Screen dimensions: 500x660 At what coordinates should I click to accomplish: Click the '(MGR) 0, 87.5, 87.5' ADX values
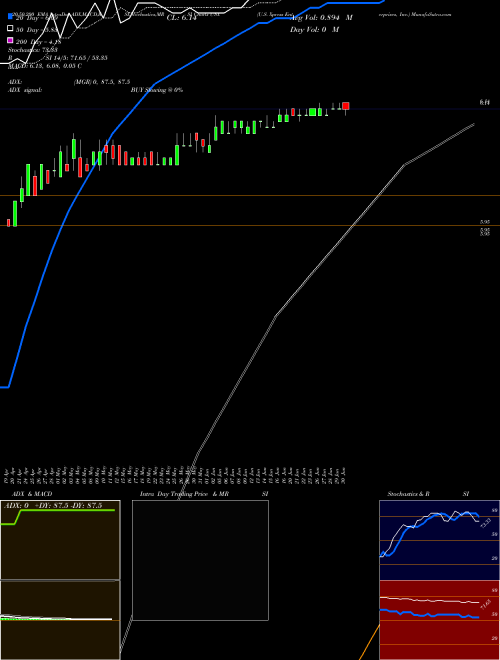coord(102,82)
